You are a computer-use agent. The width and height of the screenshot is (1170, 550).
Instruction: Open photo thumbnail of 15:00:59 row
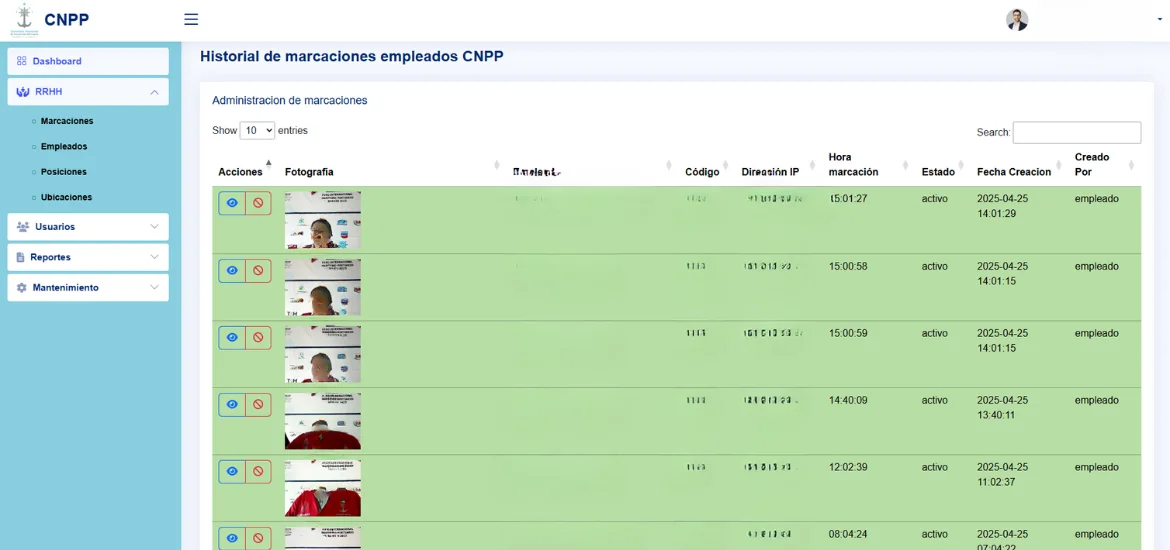point(322,354)
